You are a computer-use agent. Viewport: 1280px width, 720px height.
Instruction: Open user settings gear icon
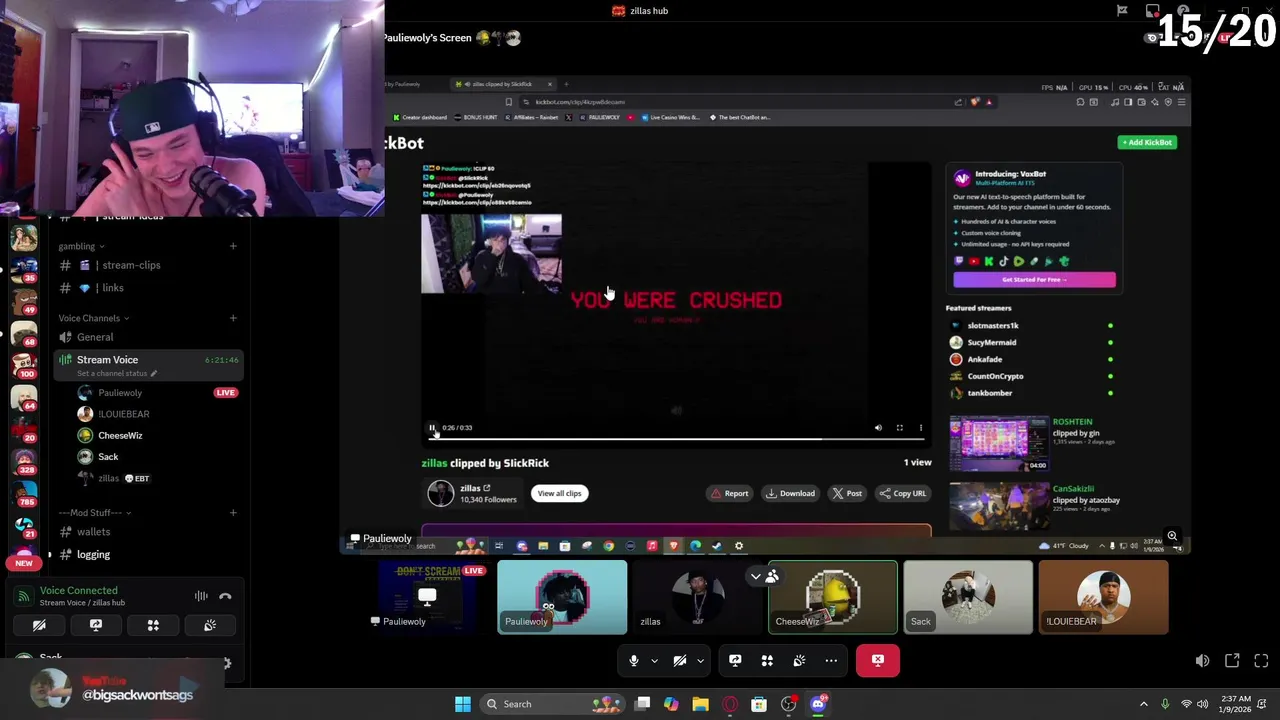click(227, 663)
